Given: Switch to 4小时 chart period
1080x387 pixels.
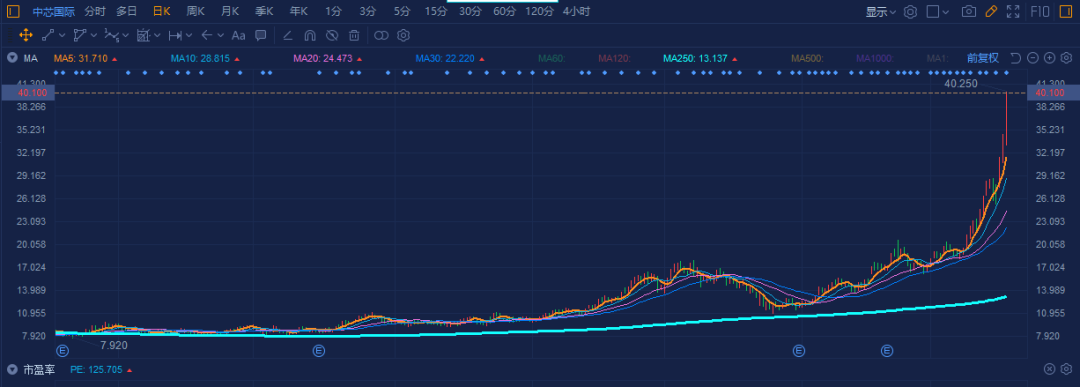Looking at the screenshot, I should [x=576, y=12].
